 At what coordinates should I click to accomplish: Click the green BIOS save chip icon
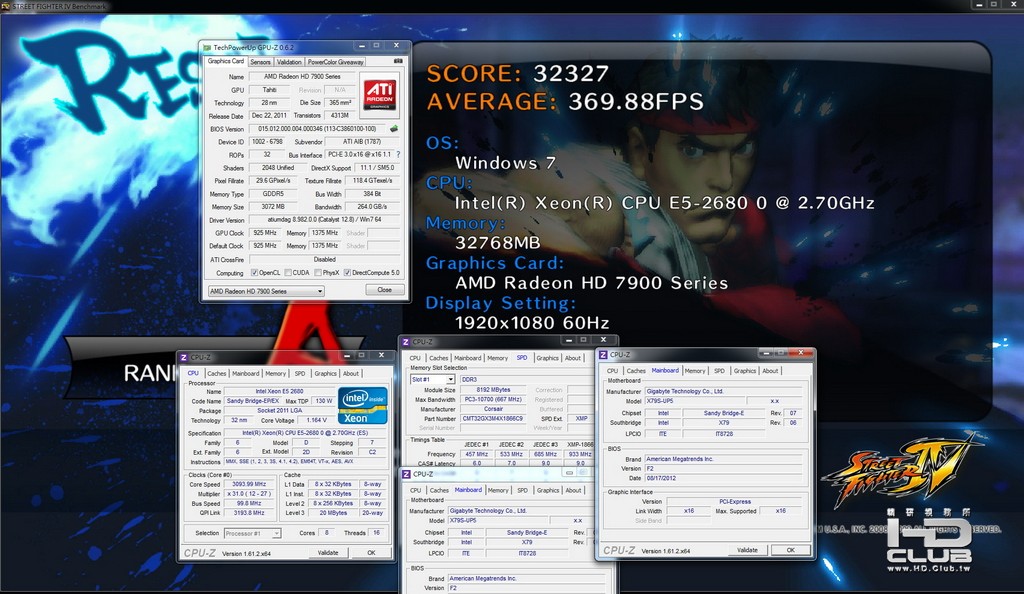[394, 129]
